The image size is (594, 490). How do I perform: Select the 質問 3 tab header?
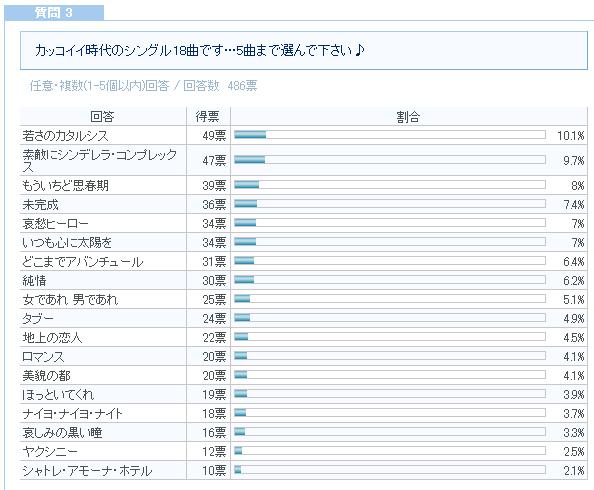tap(53, 13)
